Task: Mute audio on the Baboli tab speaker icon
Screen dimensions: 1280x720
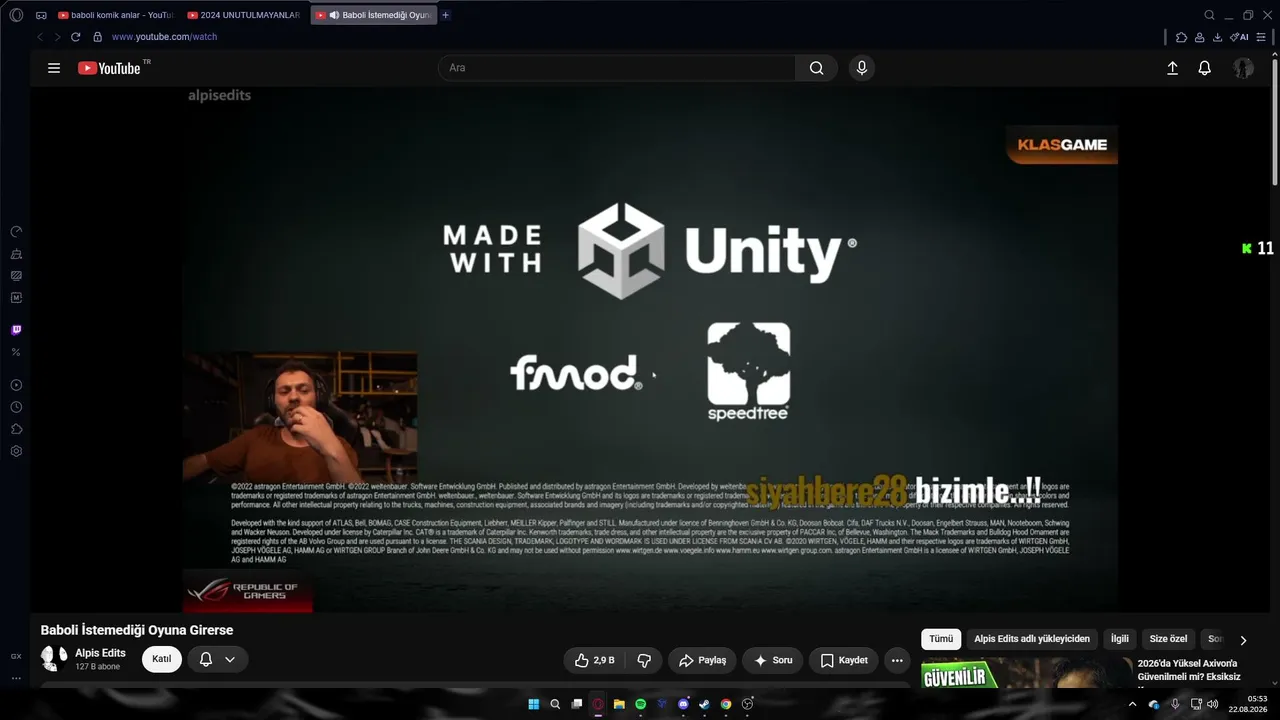Action: [x=334, y=15]
